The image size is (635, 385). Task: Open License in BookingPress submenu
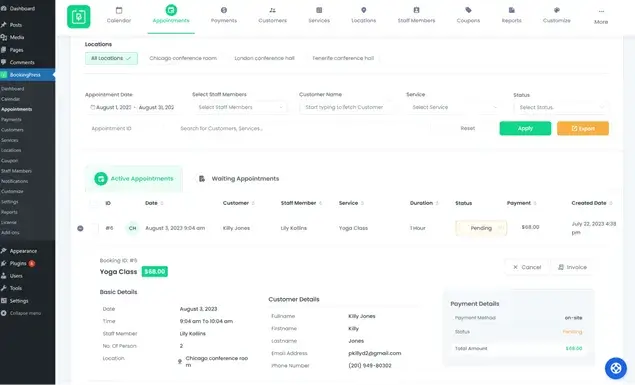tap(9, 223)
